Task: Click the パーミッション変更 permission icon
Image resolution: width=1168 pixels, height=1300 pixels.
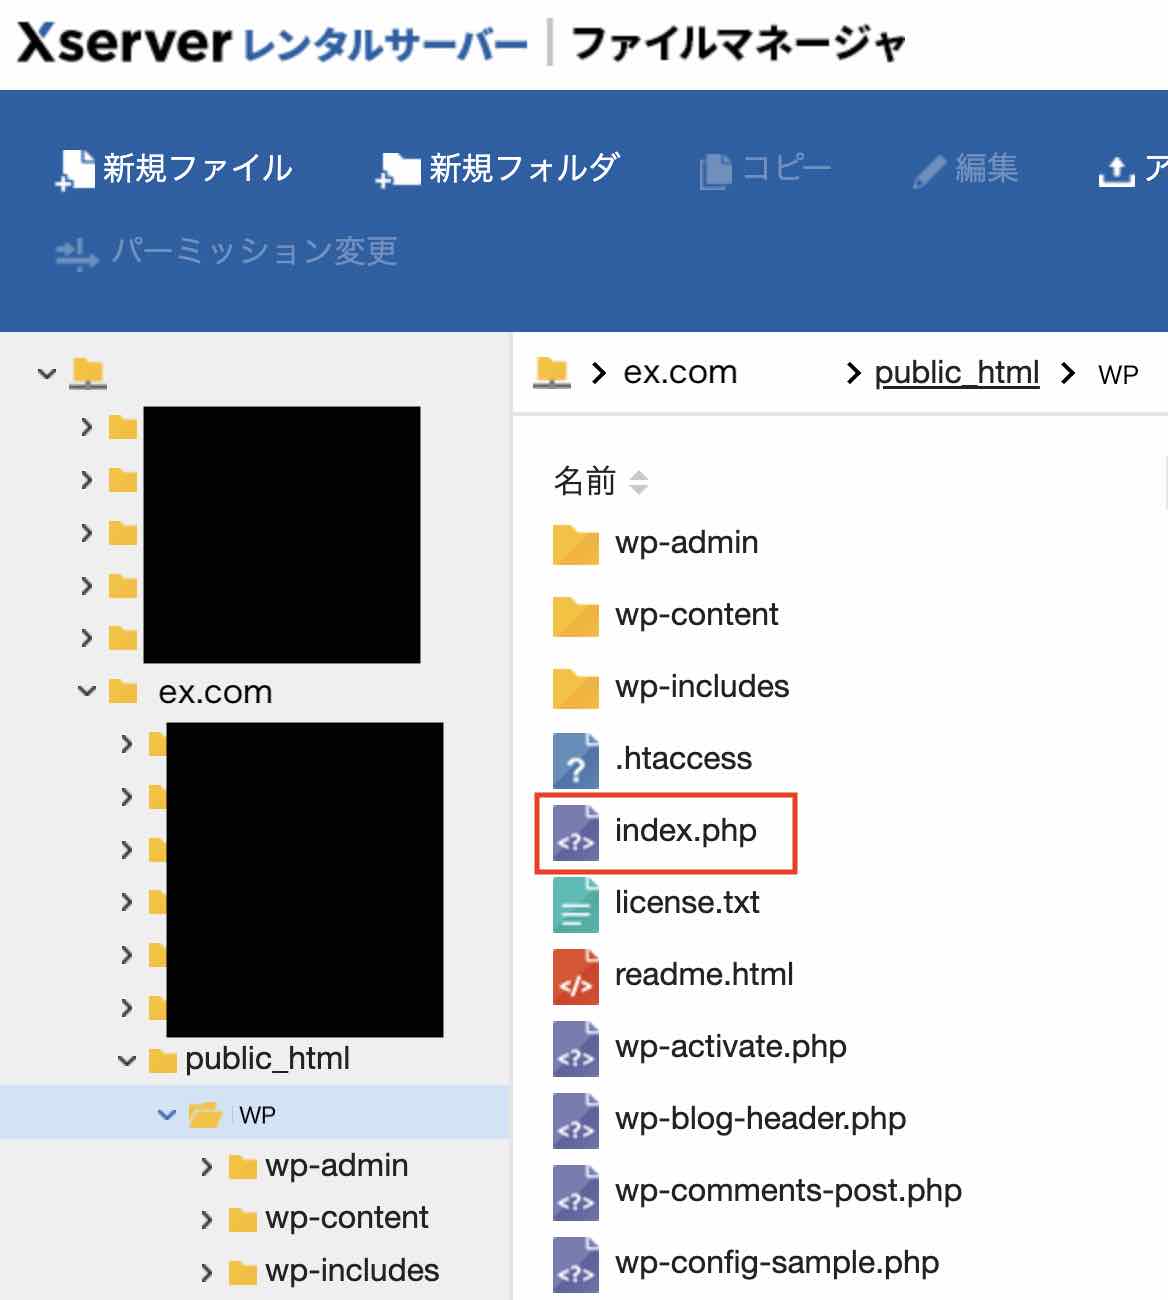Action: tap(77, 253)
